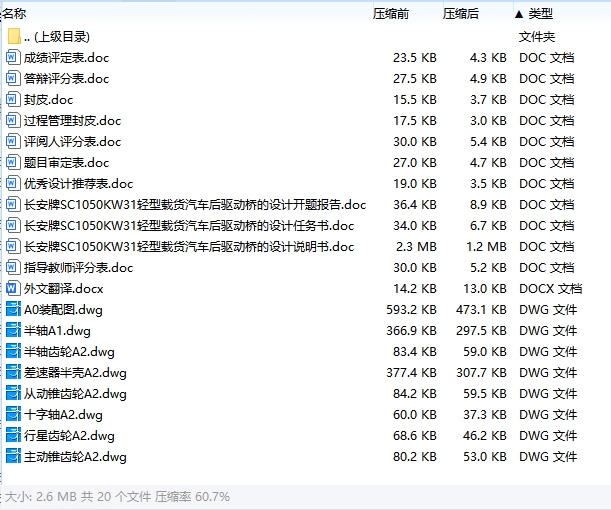The height and width of the screenshot is (510, 611).
Task: Click the 36.4 KB size of 开题报告
Action: click(x=415, y=205)
